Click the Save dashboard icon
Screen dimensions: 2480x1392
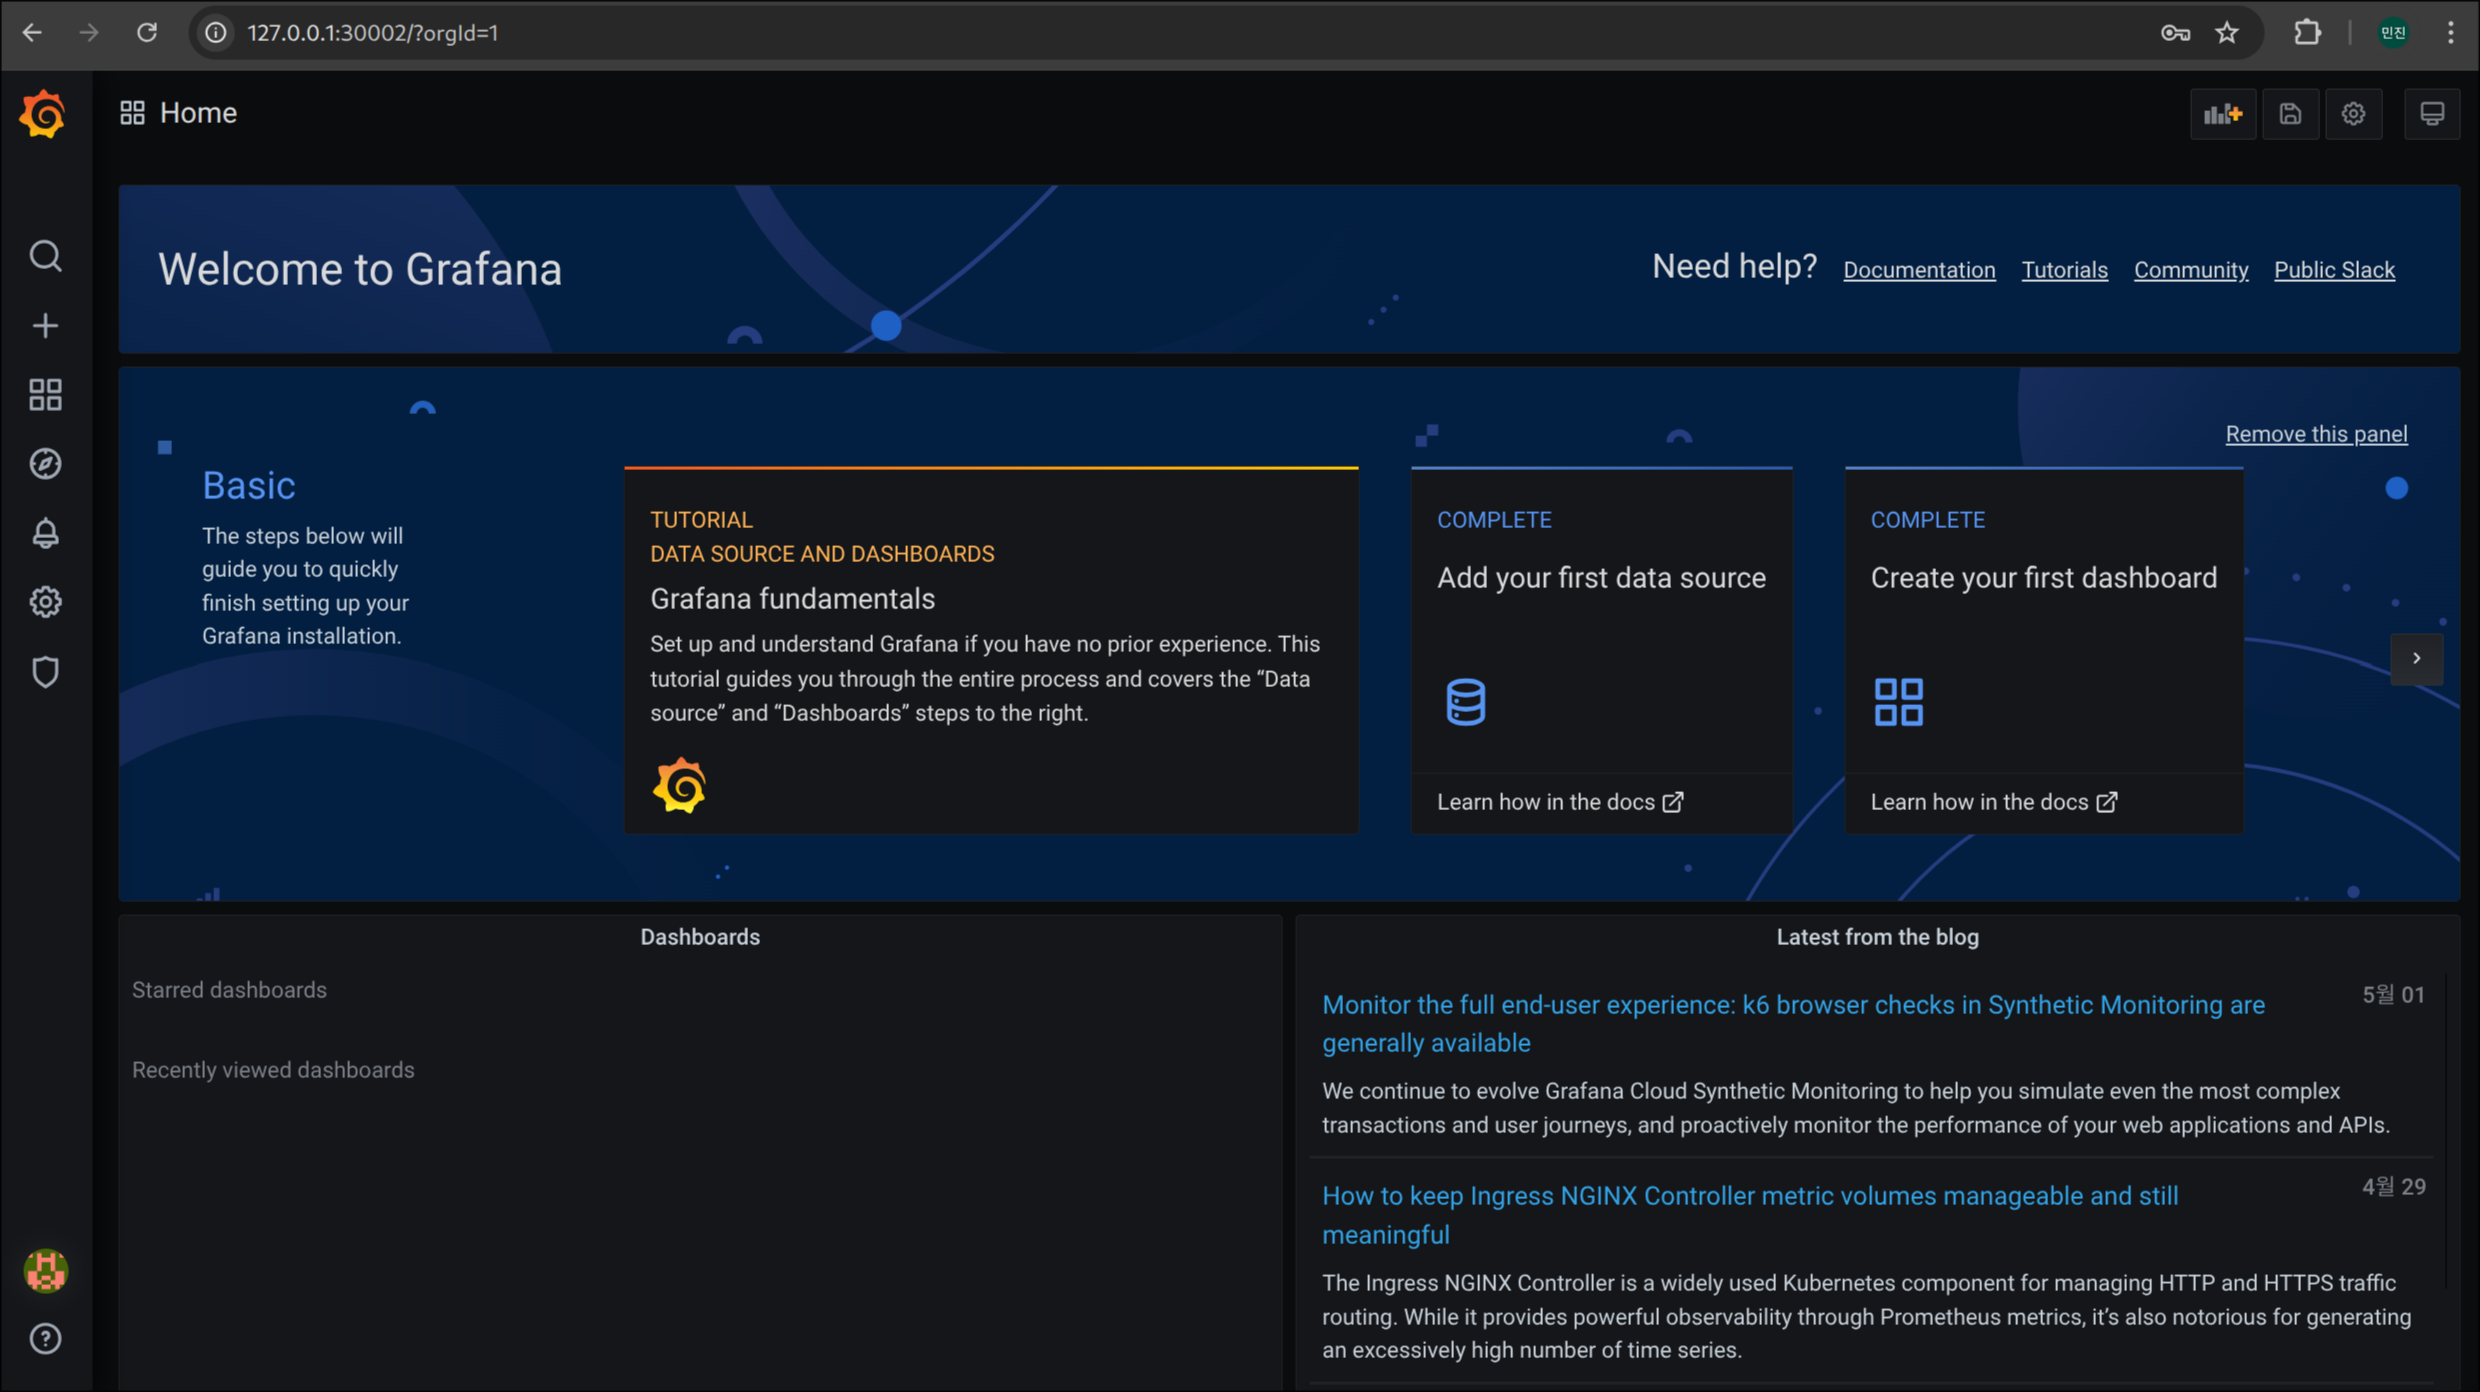click(x=2290, y=114)
